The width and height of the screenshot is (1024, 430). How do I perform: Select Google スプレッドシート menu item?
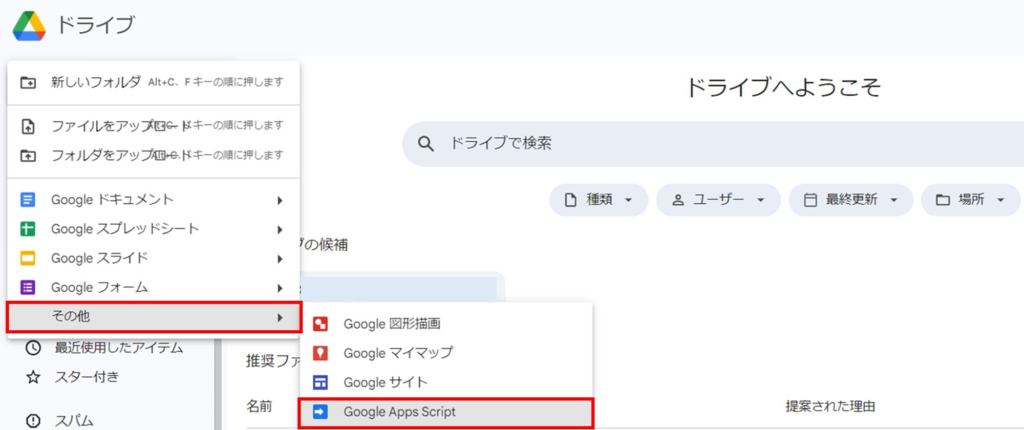click(x=153, y=229)
